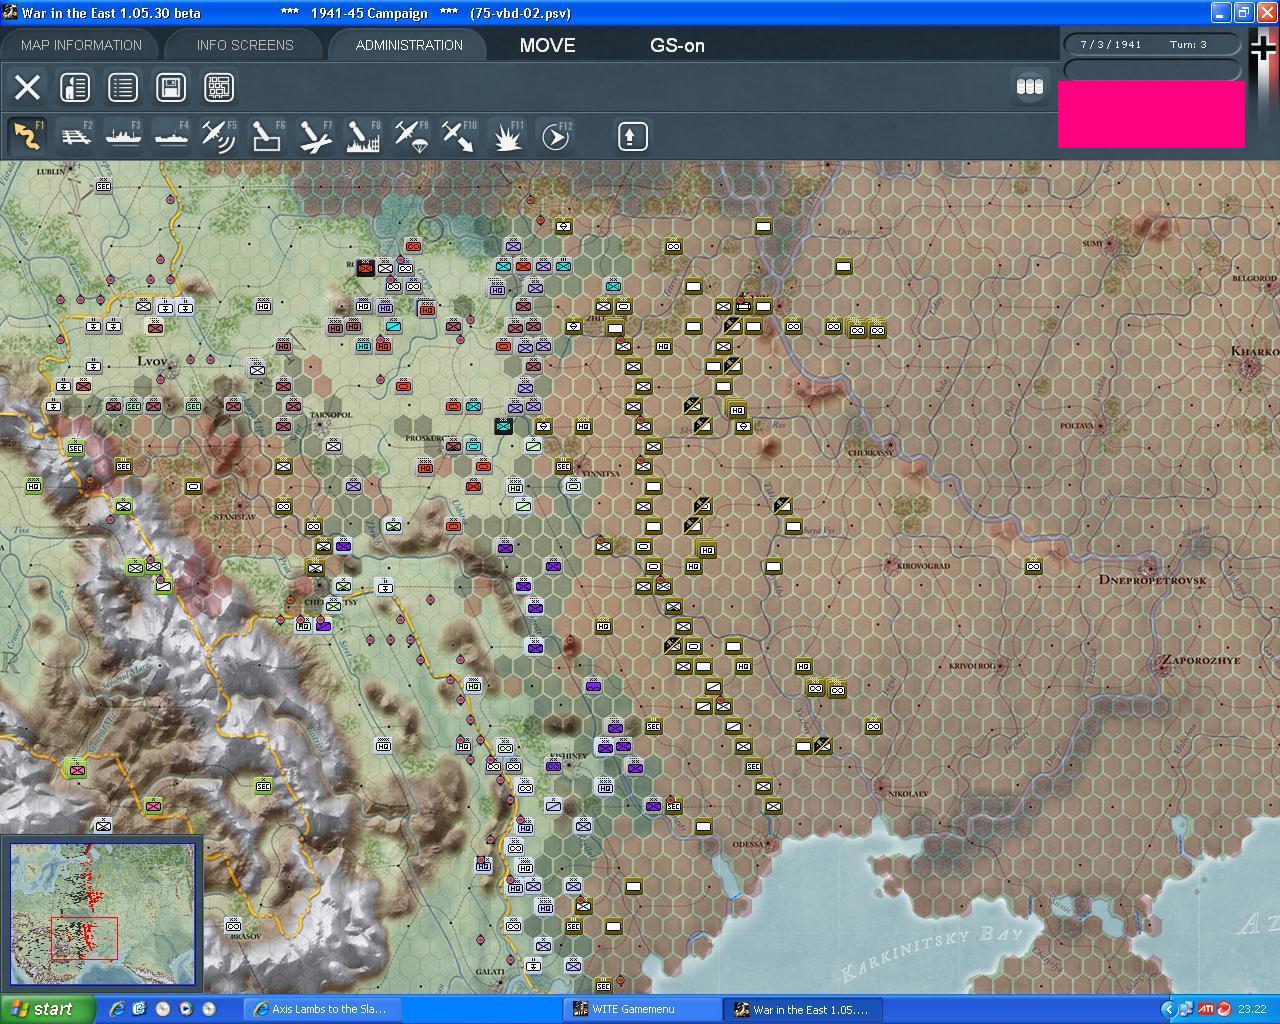Select the Soviet unit counter near Dnepropetrovsk
Screen dimensions: 1280x1024
(x=1033, y=566)
